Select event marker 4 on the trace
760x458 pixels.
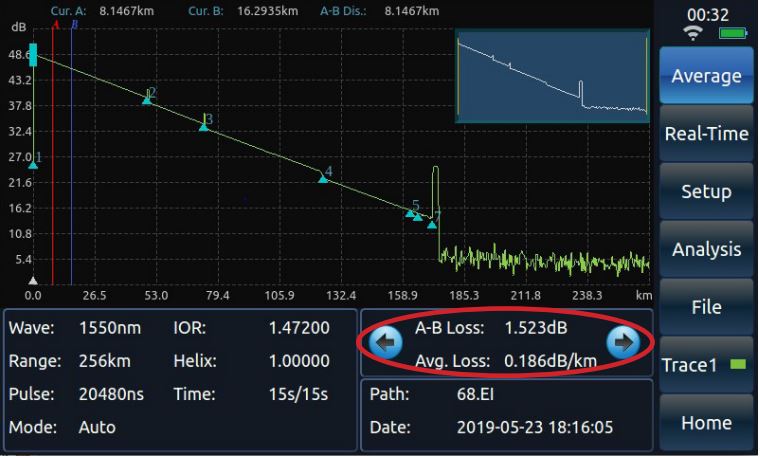(x=323, y=179)
